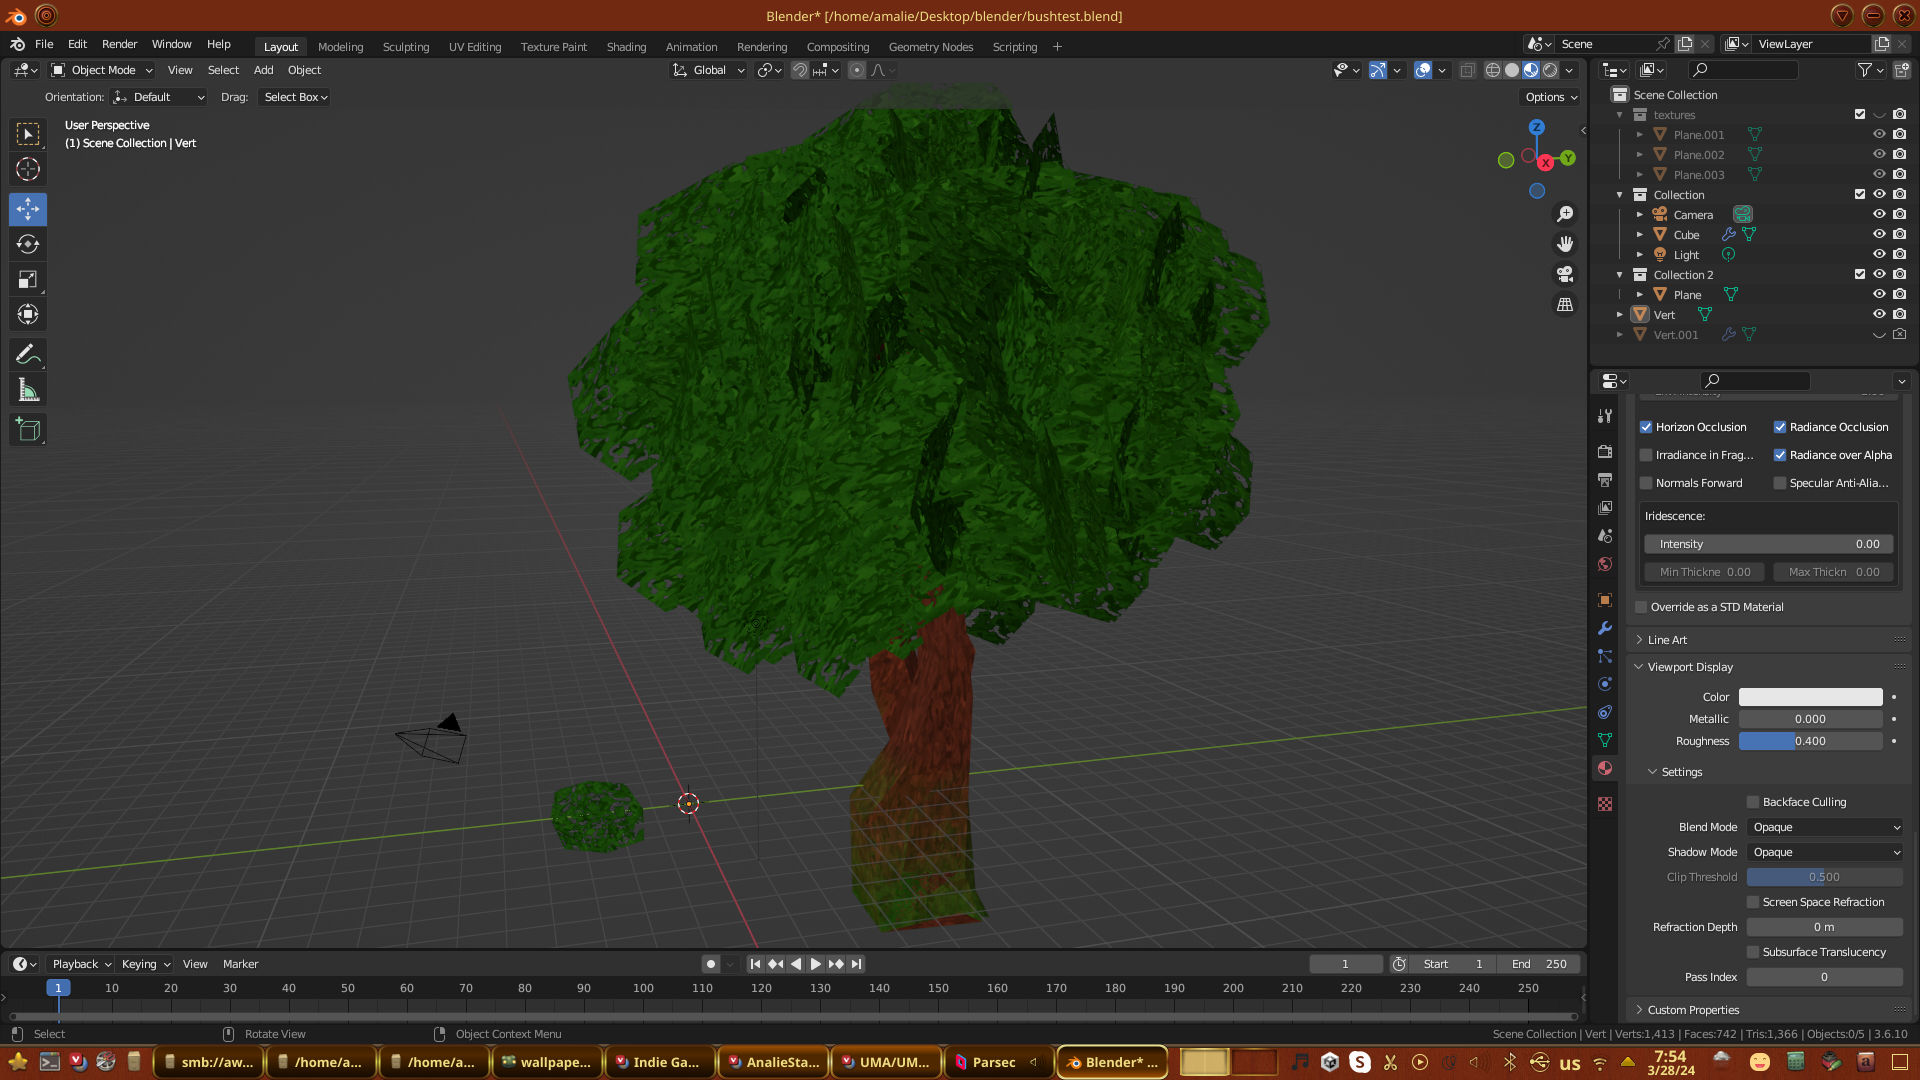Click the Viewport Display Color swatch
This screenshot has width=1920, height=1080.
click(1810, 697)
